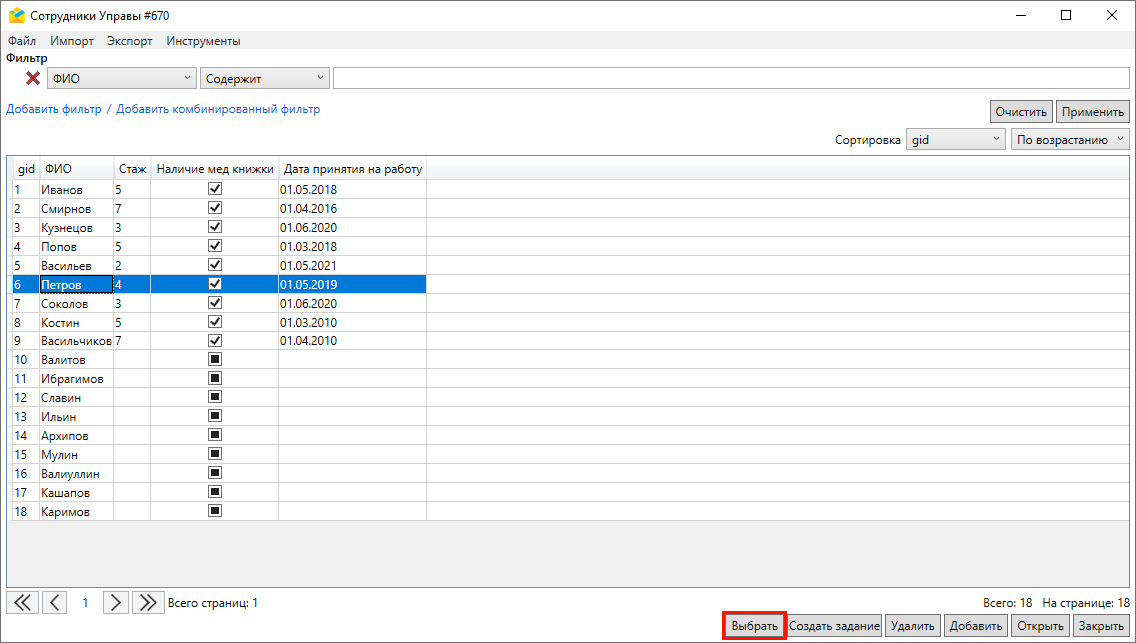This screenshot has width=1136, height=643.
Task: Open the Инструменты menu
Action: tap(203, 41)
